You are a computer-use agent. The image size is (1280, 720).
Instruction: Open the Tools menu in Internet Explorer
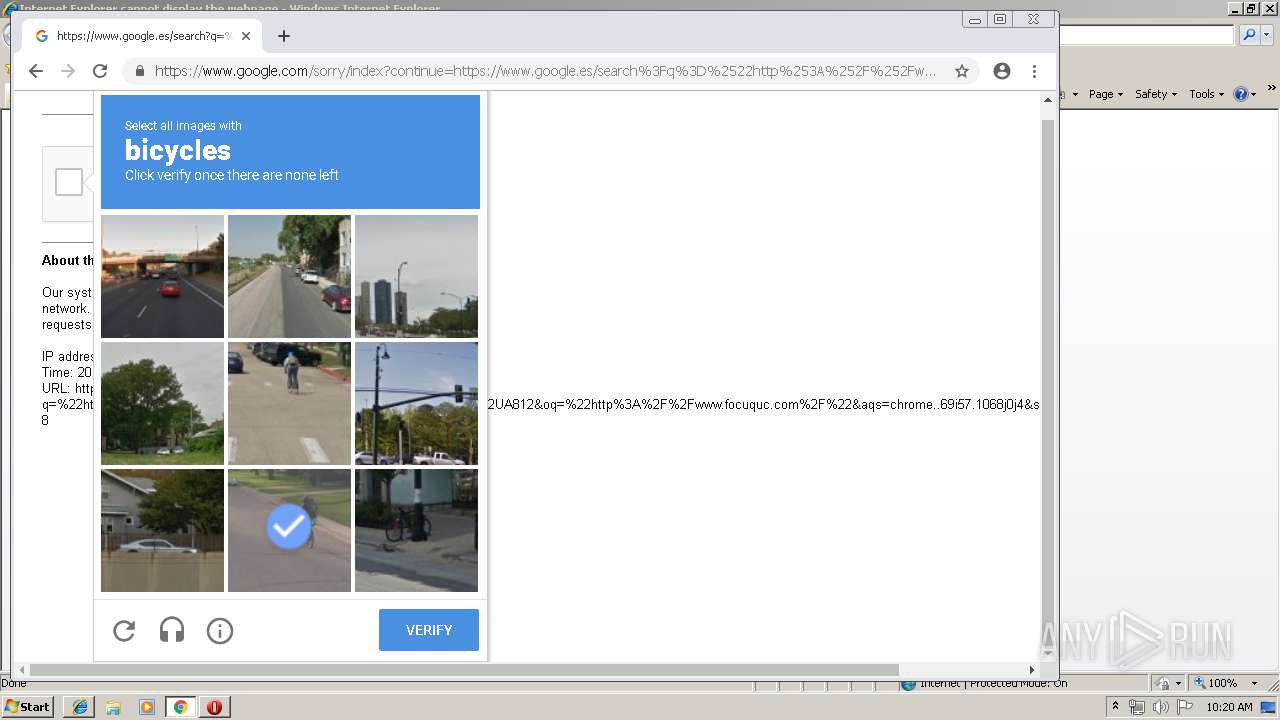1206,94
